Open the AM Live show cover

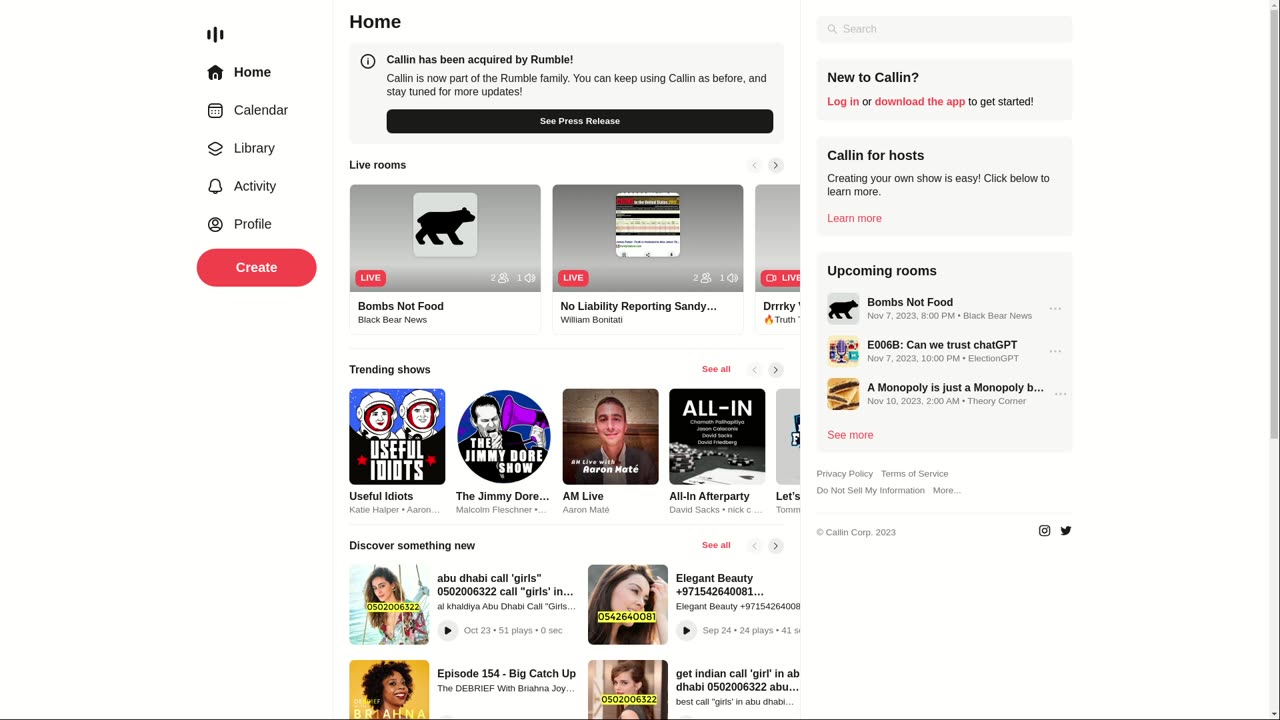tap(611, 437)
